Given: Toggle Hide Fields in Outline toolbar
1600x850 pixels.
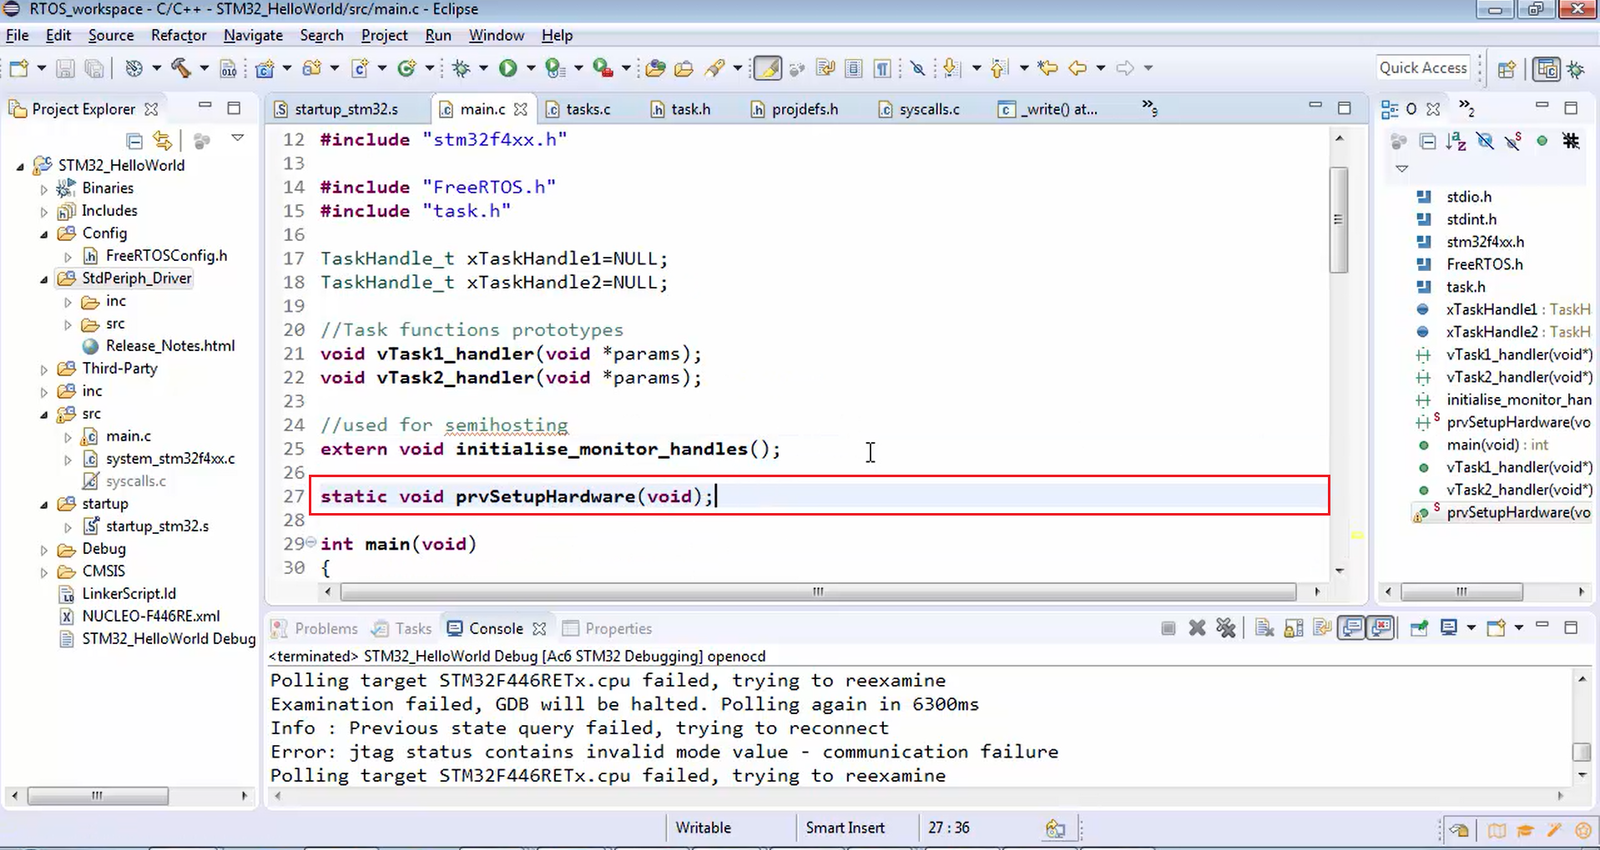Looking at the screenshot, I should coord(1485,141).
